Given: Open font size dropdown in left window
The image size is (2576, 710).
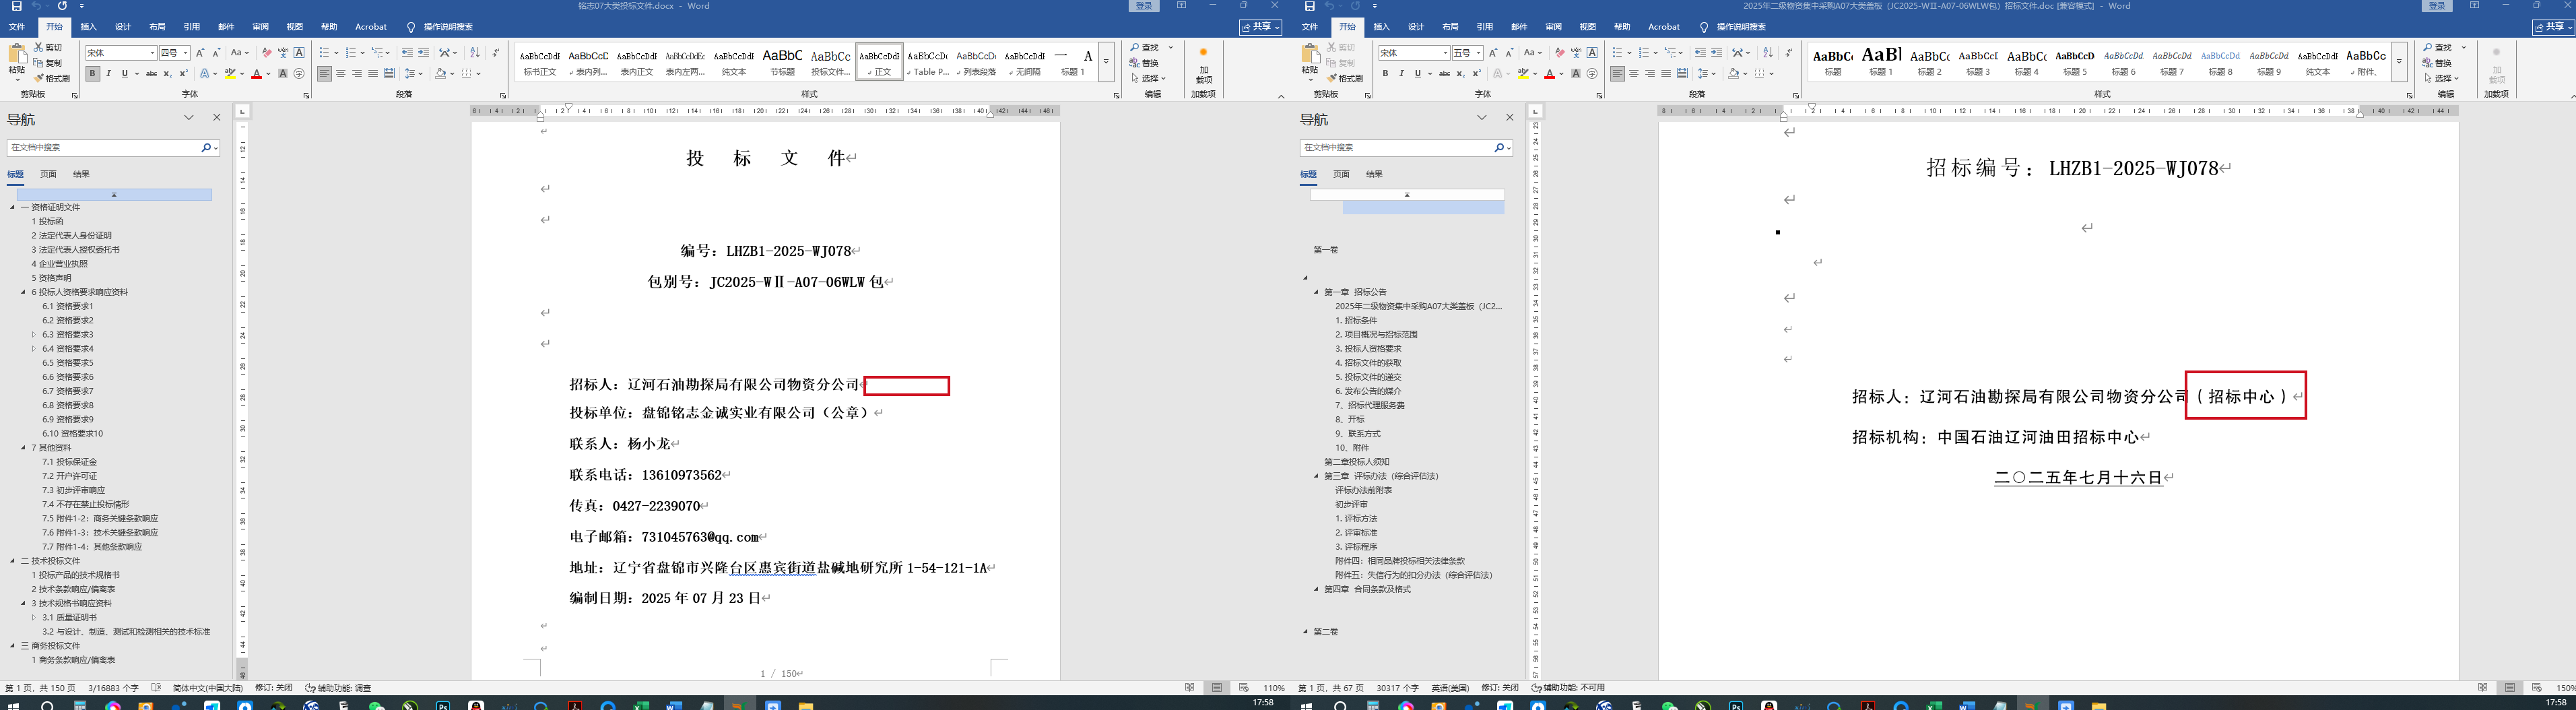Looking at the screenshot, I should [185, 53].
